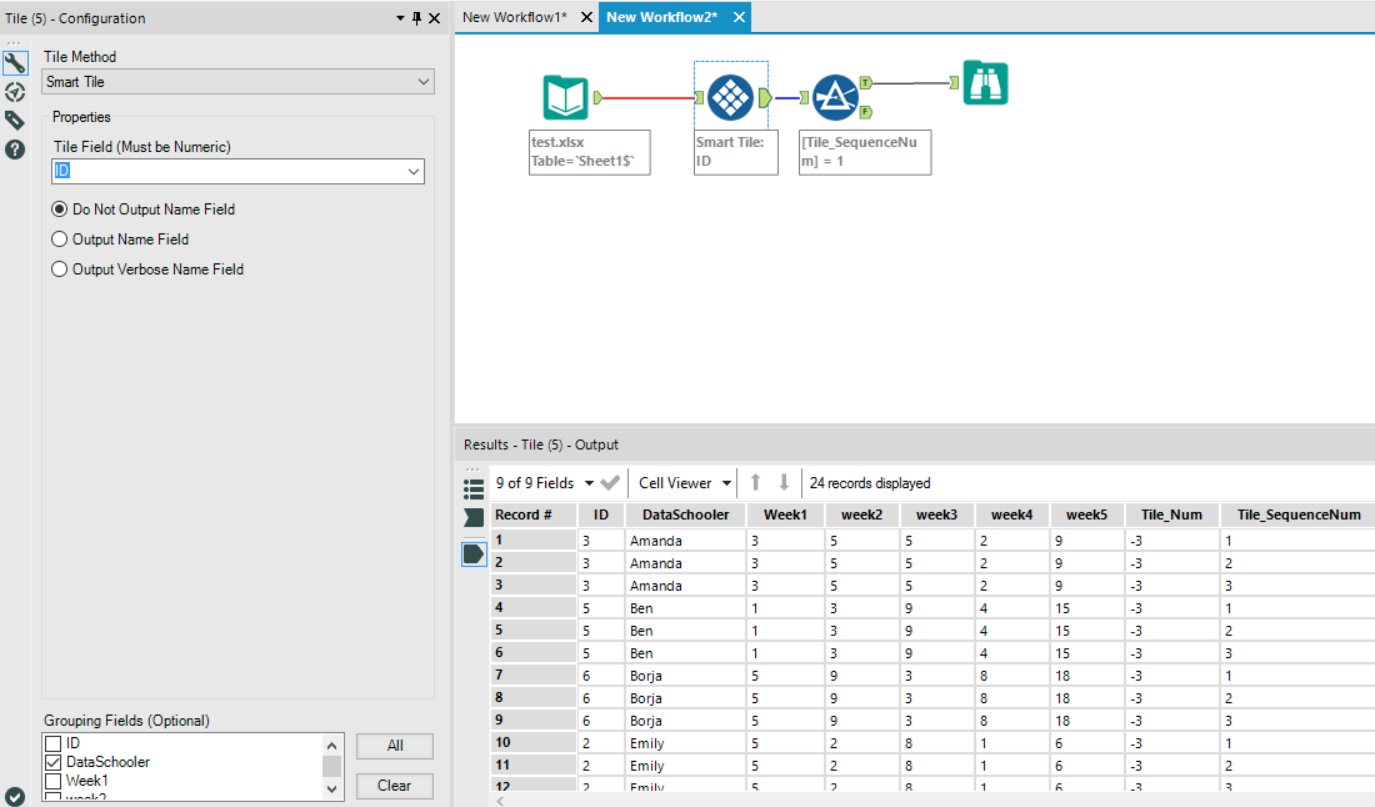Open the Tile Method dropdown
1375x807 pixels.
pyautogui.click(x=238, y=82)
